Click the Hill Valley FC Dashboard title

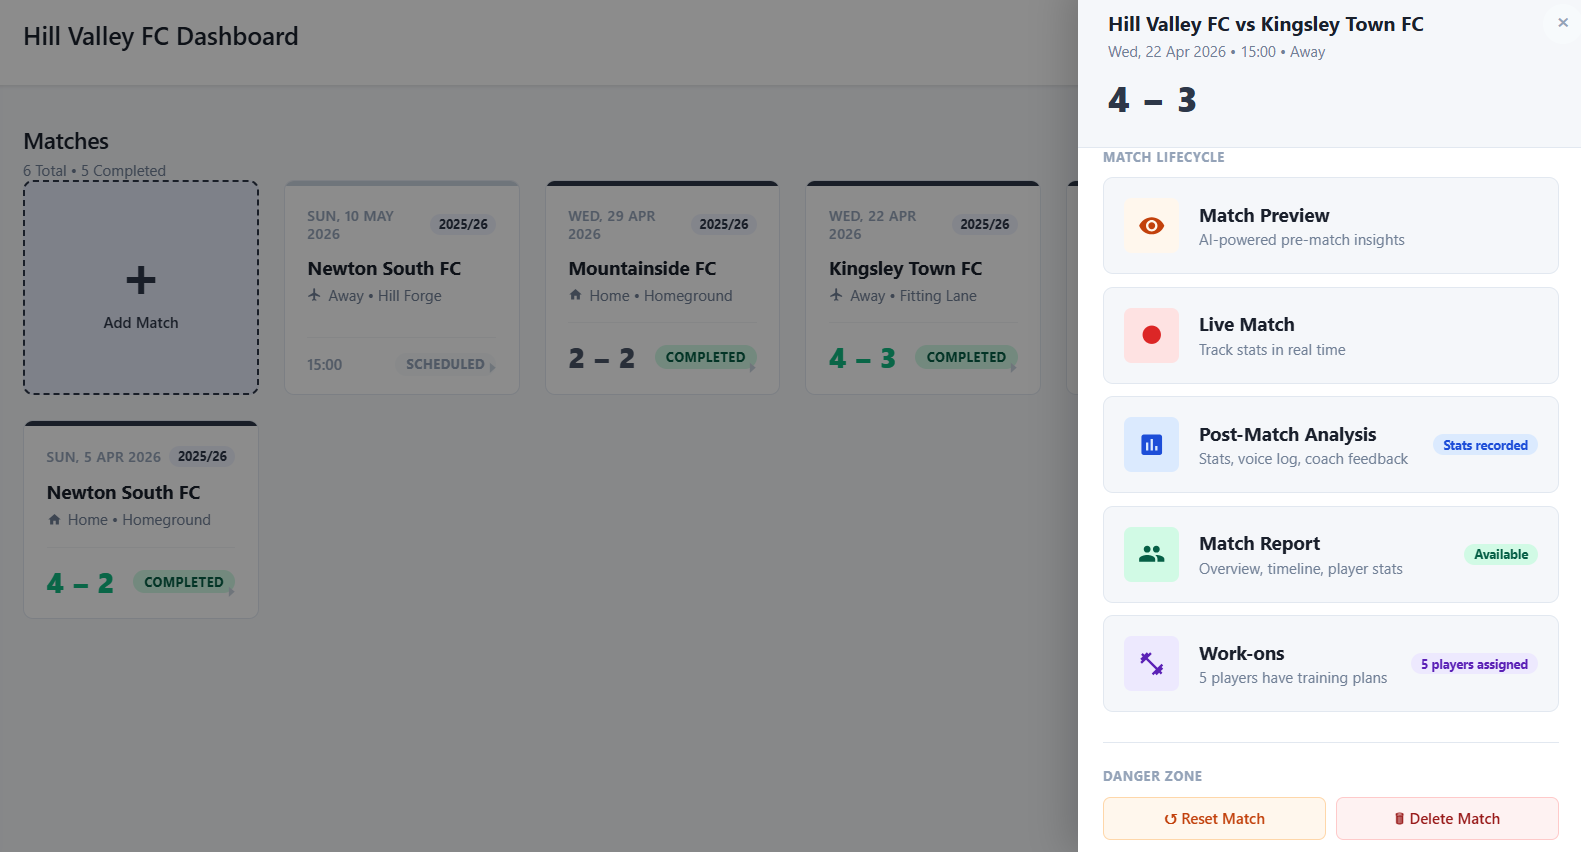click(161, 37)
